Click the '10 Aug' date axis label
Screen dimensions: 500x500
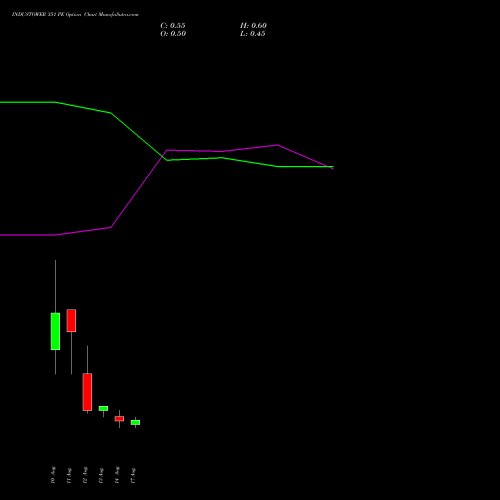pos(53,475)
